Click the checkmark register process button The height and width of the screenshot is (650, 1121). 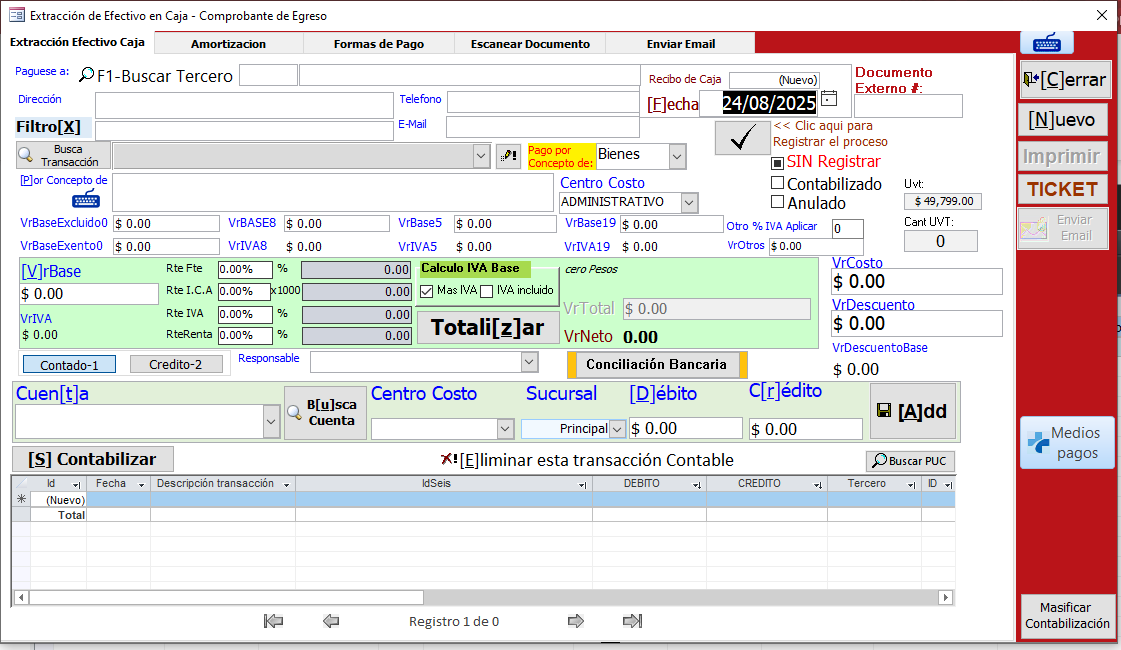pyautogui.click(x=742, y=138)
